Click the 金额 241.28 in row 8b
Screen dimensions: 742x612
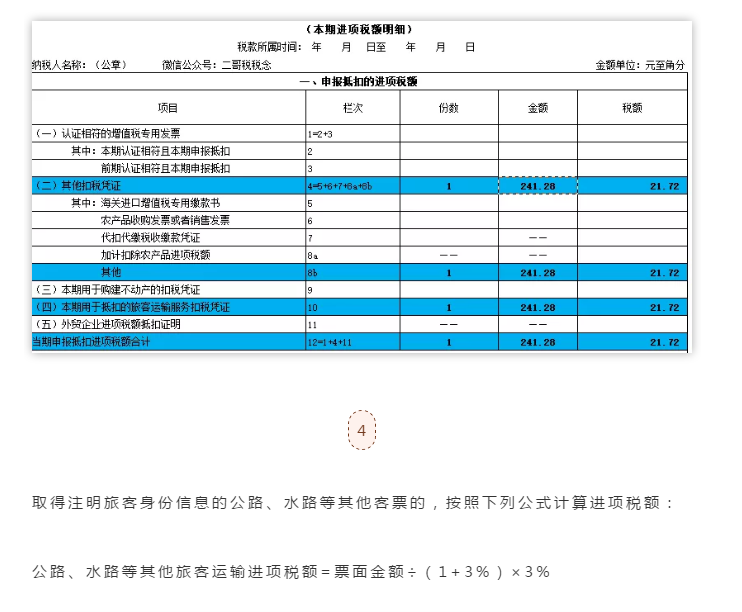(538, 273)
